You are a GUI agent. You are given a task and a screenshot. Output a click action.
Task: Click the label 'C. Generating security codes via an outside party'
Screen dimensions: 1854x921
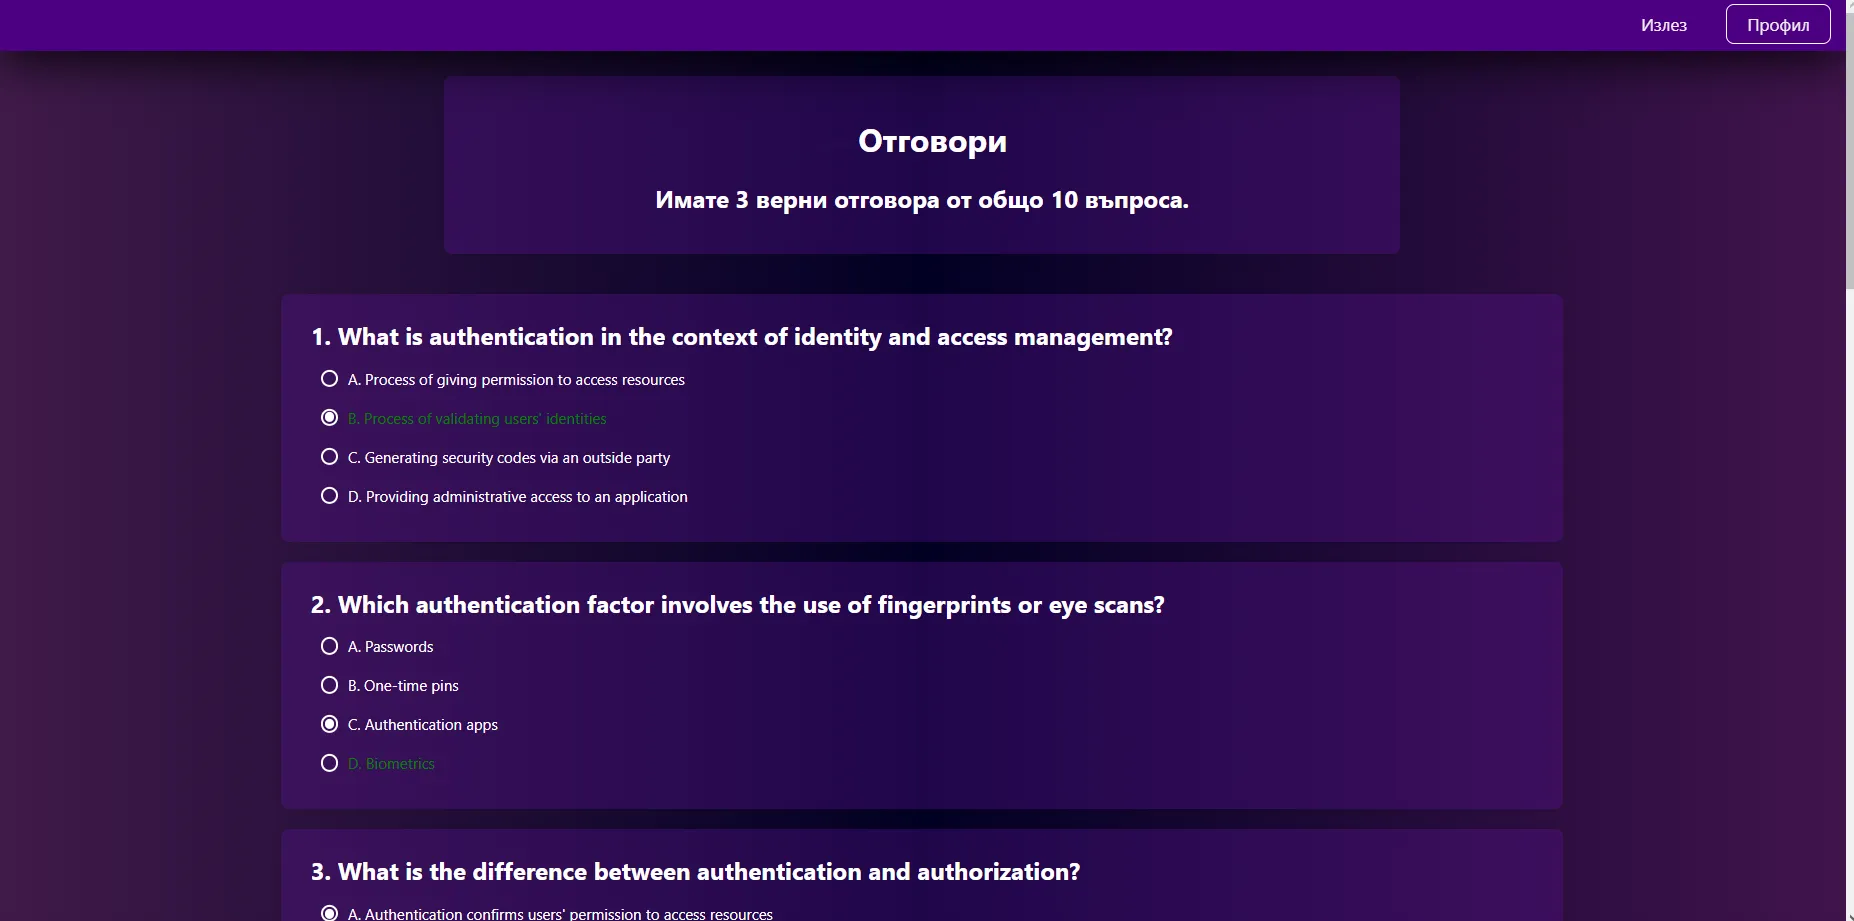509,458
